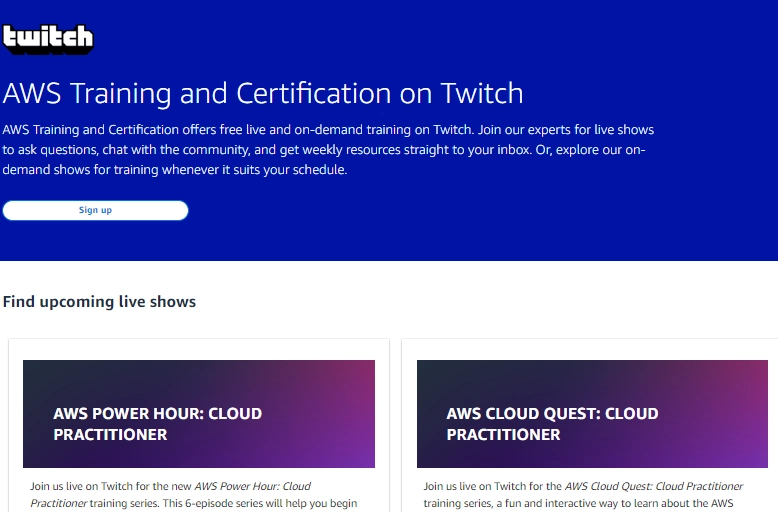Viewport: 778px width, 512px height.
Task: Click the AWS Cloud Quest card description text
Action: (583, 495)
